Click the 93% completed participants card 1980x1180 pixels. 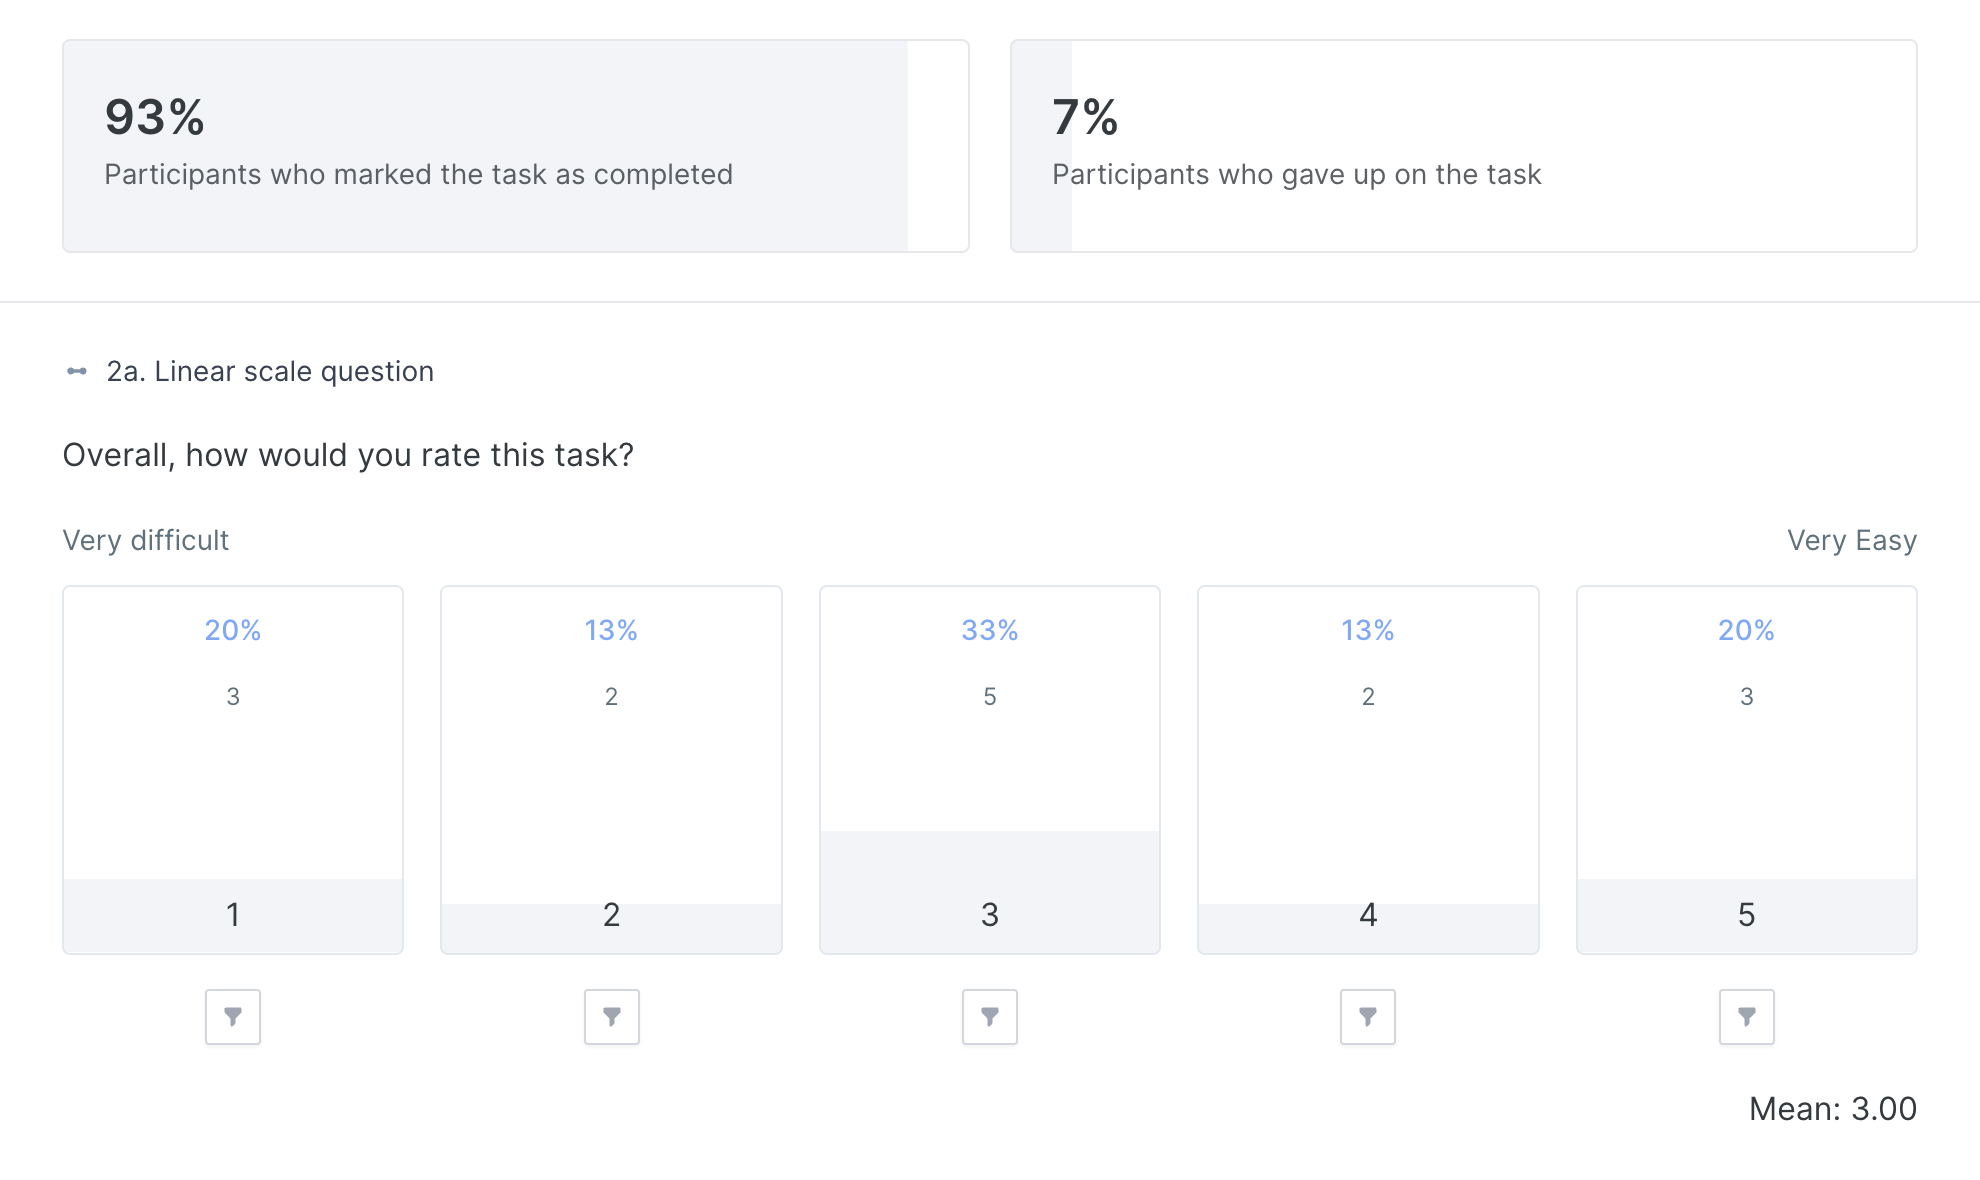click(515, 146)
